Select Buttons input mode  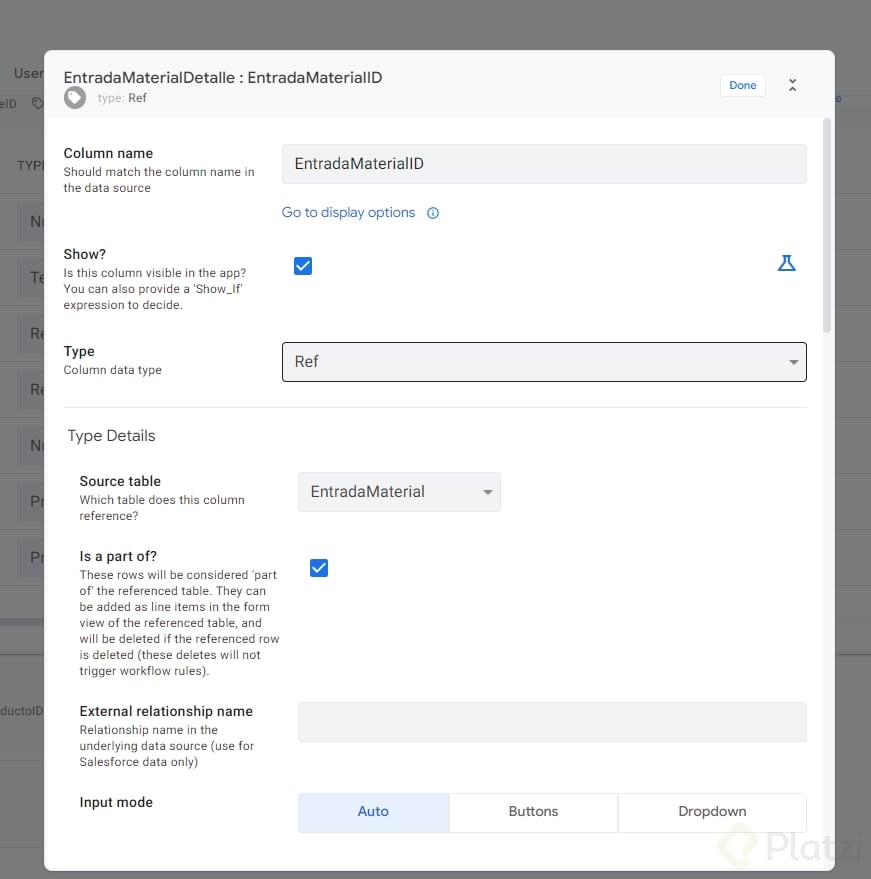[x=533, y=812]
